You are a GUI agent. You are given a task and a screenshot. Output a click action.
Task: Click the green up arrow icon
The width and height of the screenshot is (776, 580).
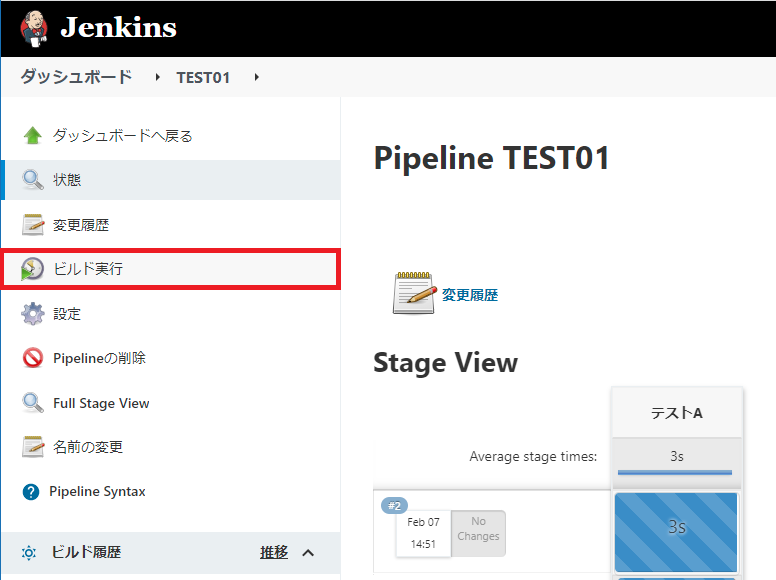(x=33, y=135)
